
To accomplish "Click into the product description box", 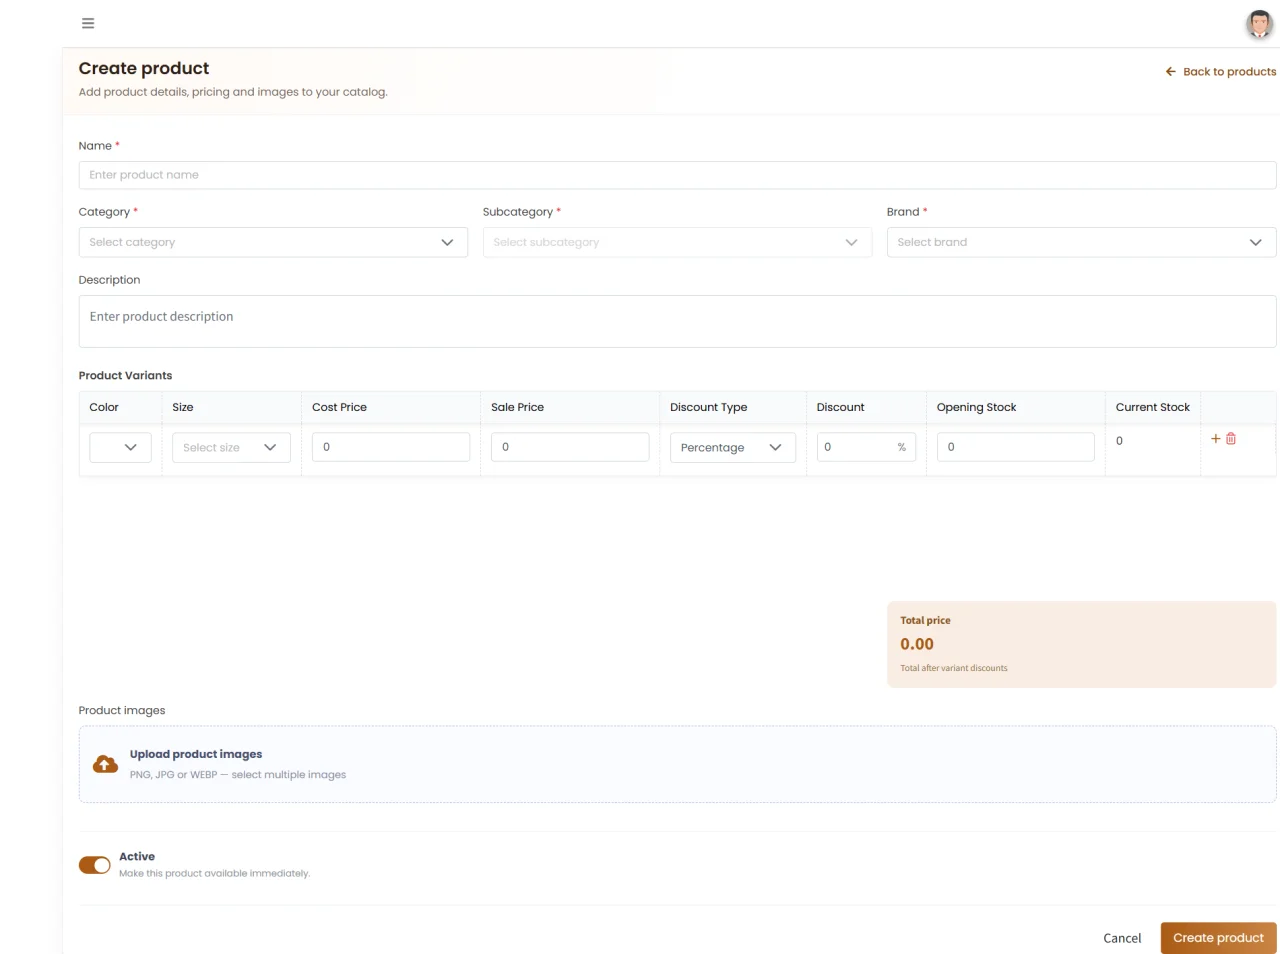I will coord(677,321).
